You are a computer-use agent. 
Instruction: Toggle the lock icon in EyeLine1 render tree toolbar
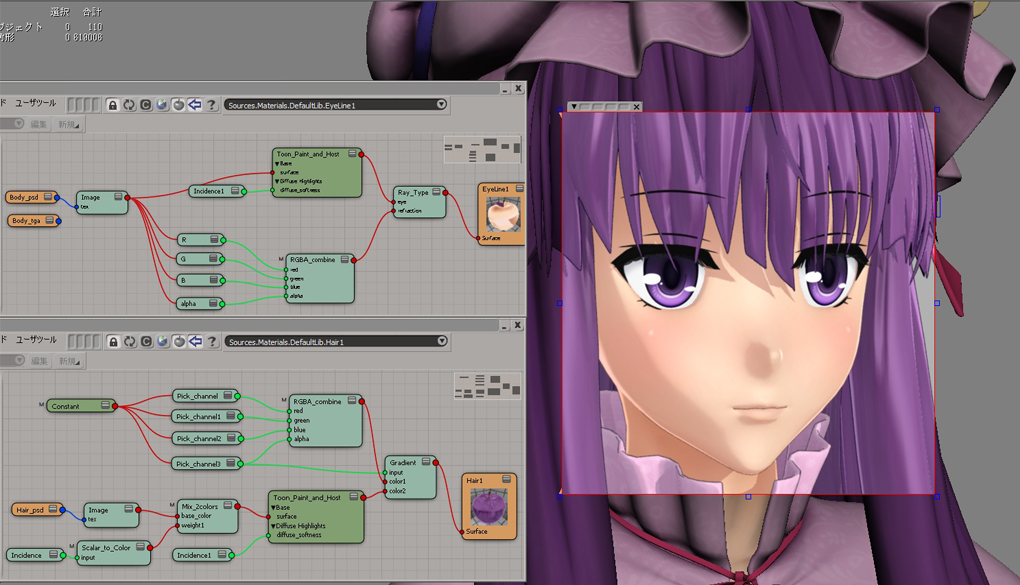[113, 105]
